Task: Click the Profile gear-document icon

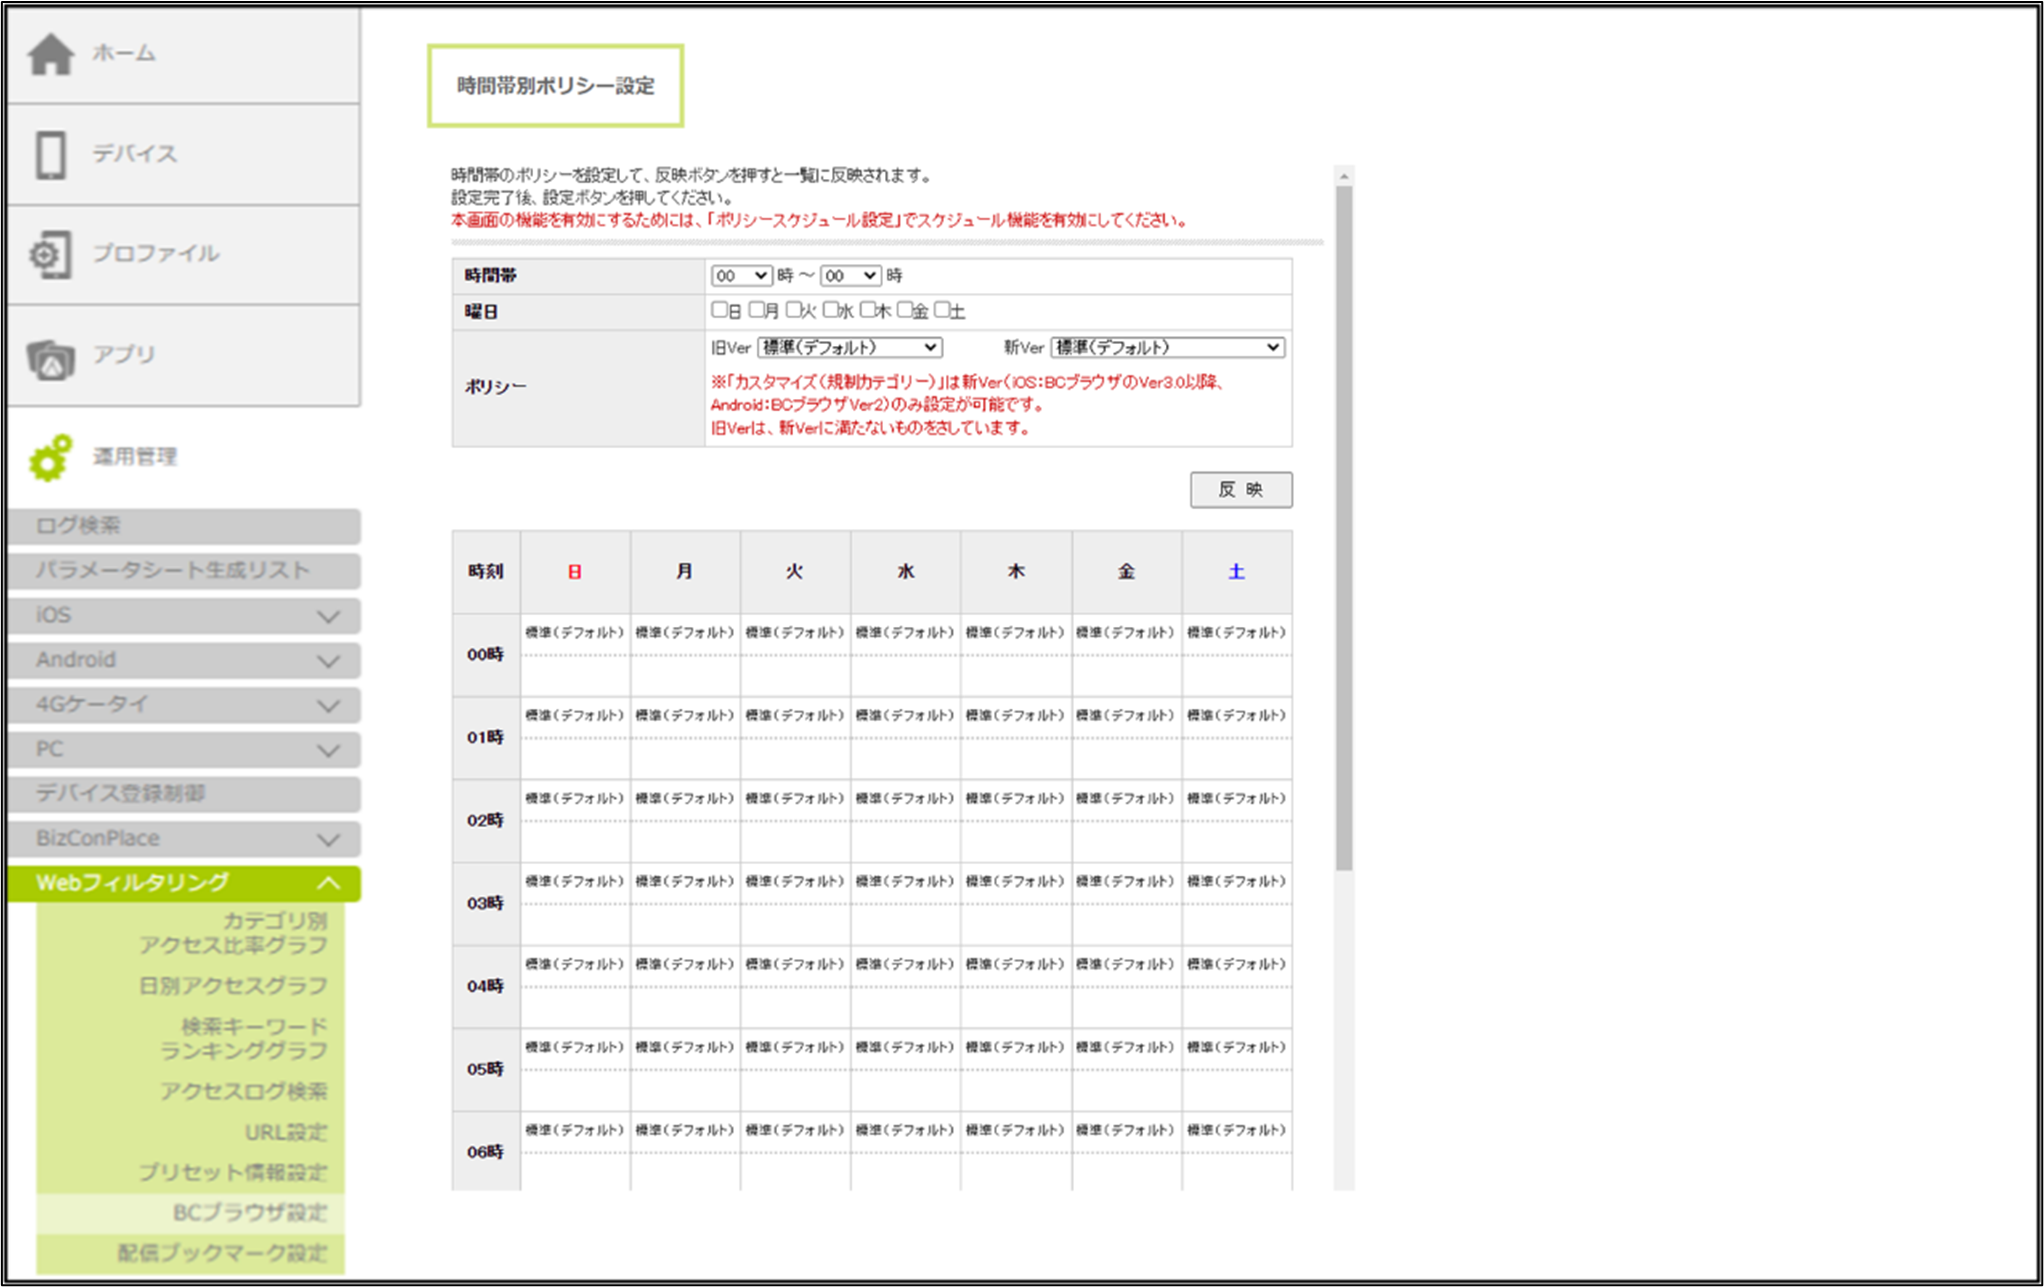Action: [x=50, y=255]
